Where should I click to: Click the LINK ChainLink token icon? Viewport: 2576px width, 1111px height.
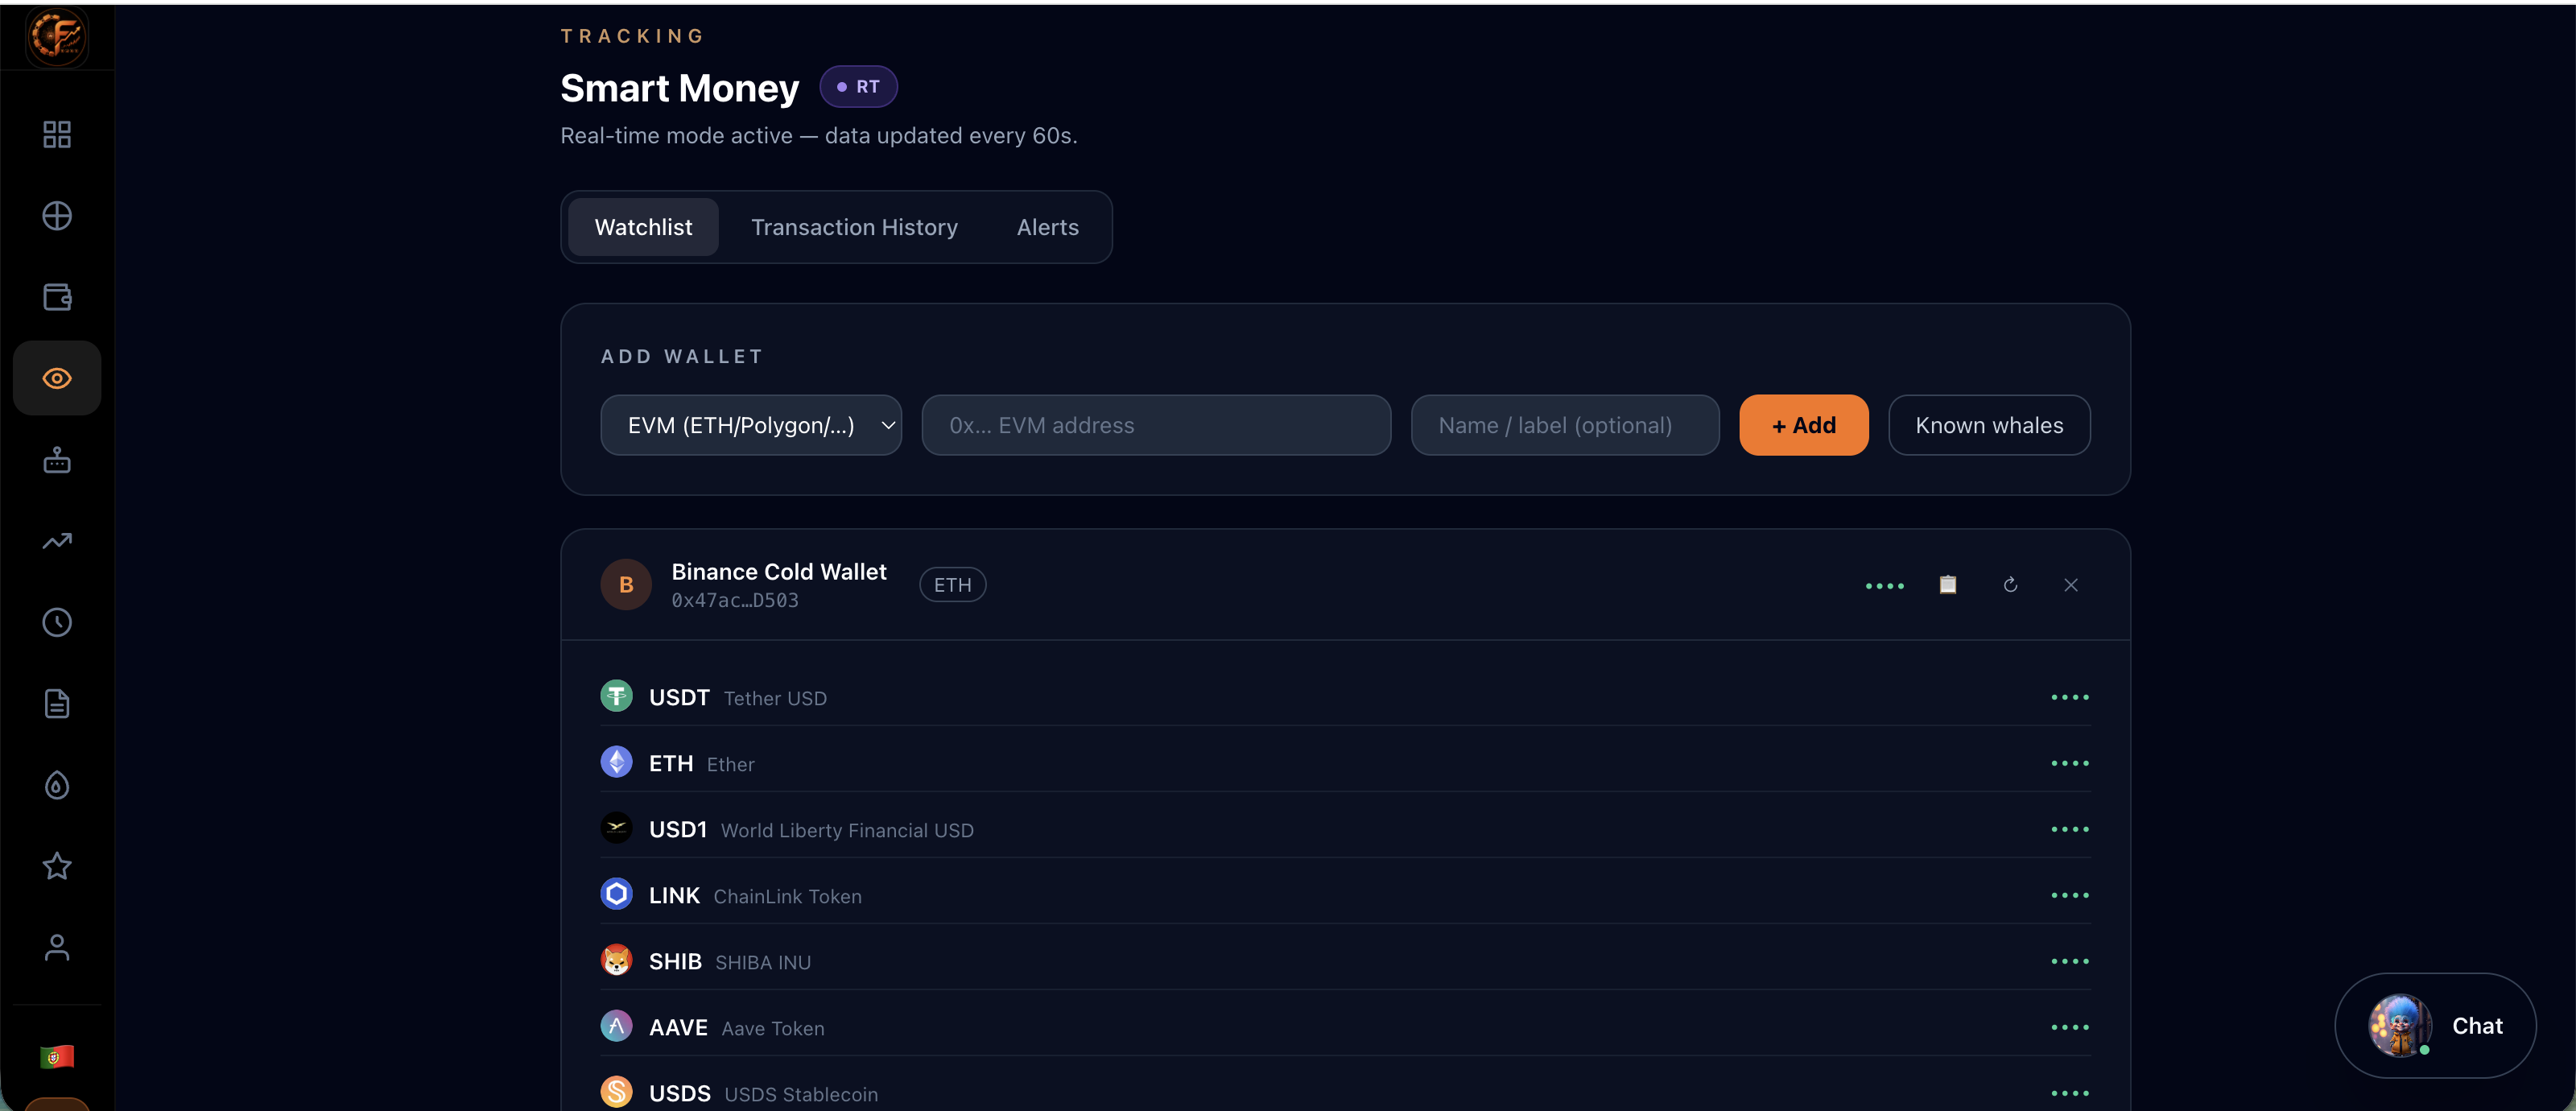click(x=616, y=894)
